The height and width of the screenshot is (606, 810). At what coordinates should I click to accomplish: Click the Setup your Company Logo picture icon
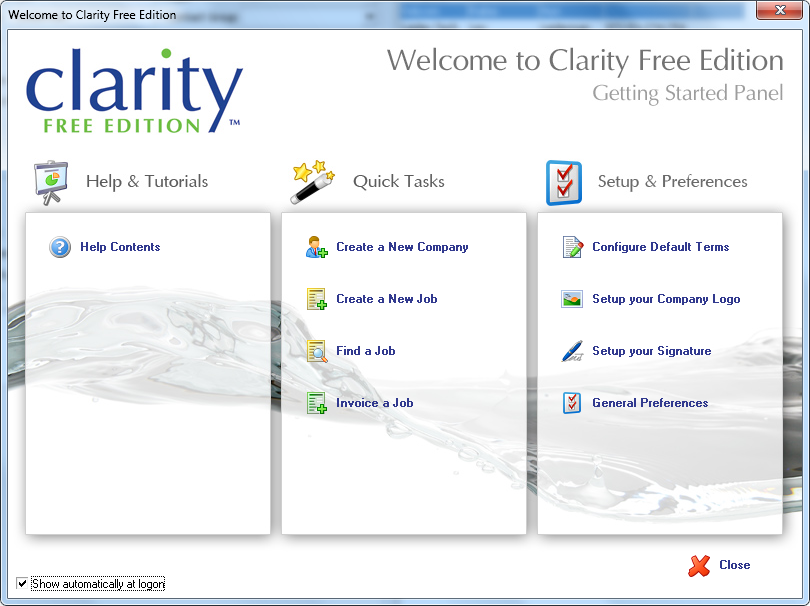[x=572, y=299]
